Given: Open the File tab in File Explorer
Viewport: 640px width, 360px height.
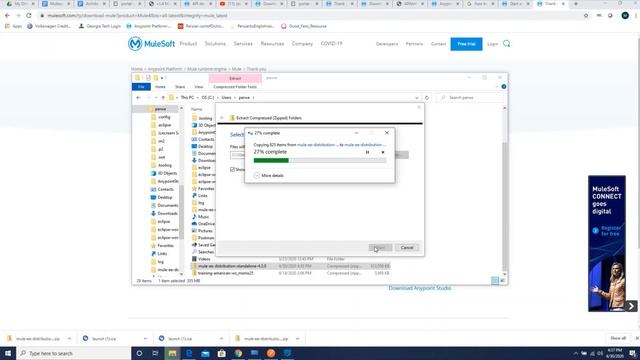Looking at the screenshot, I should pos(141,87).
